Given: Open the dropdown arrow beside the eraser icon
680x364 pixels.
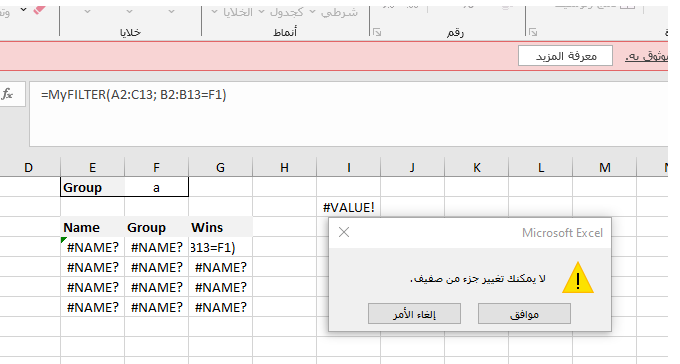Looking at the screenshot, I should coord(23,10).
